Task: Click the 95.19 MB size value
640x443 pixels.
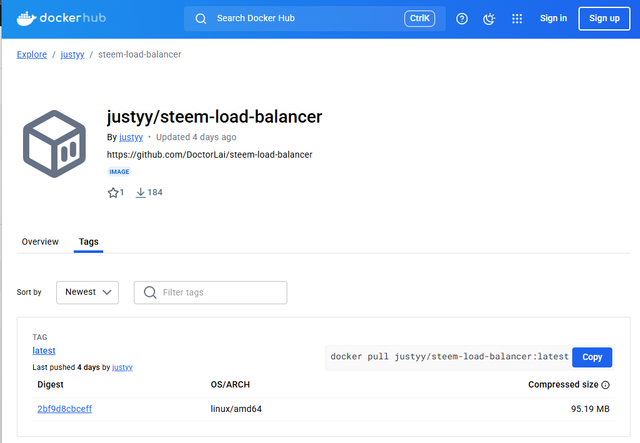Action: (590, 409)
